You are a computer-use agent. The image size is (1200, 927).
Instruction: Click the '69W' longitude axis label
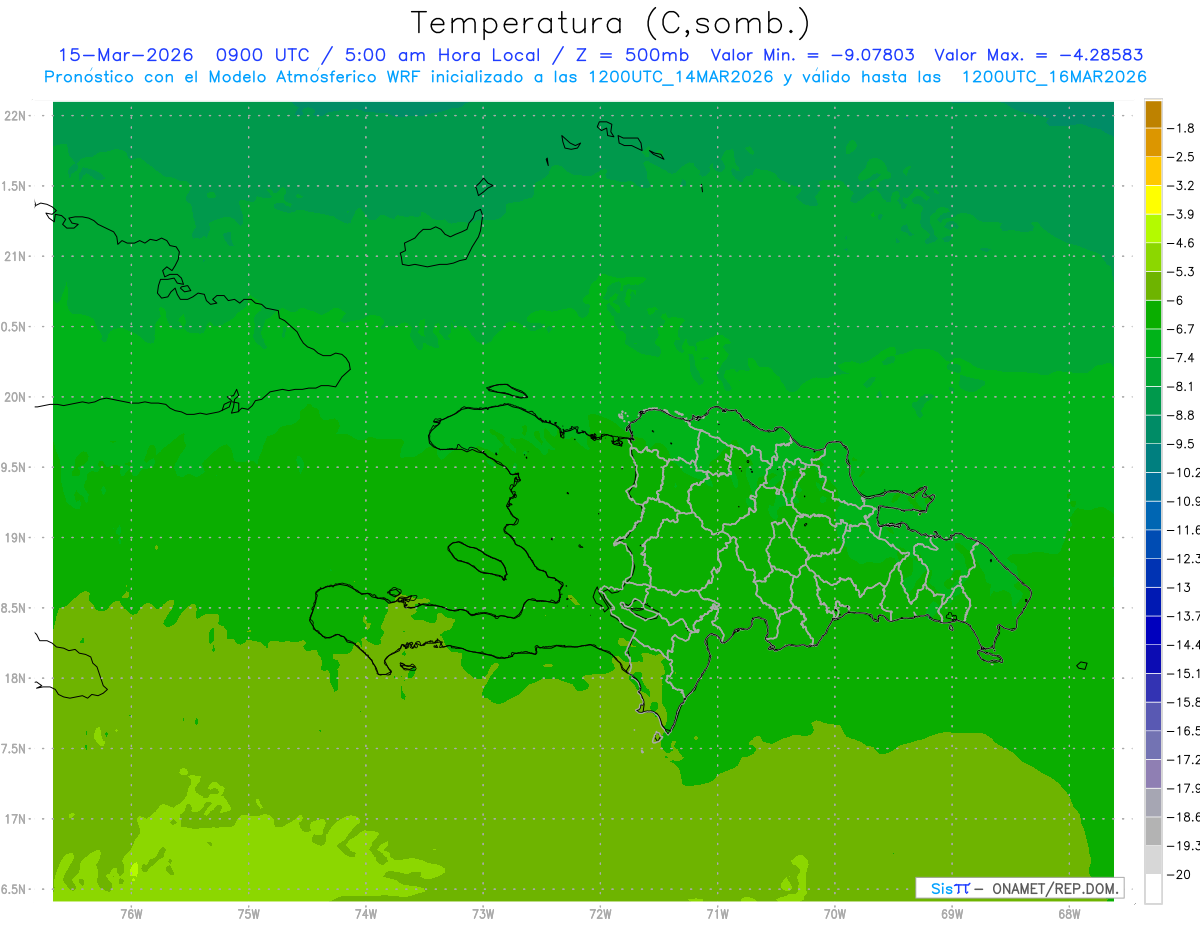point(951,913)
